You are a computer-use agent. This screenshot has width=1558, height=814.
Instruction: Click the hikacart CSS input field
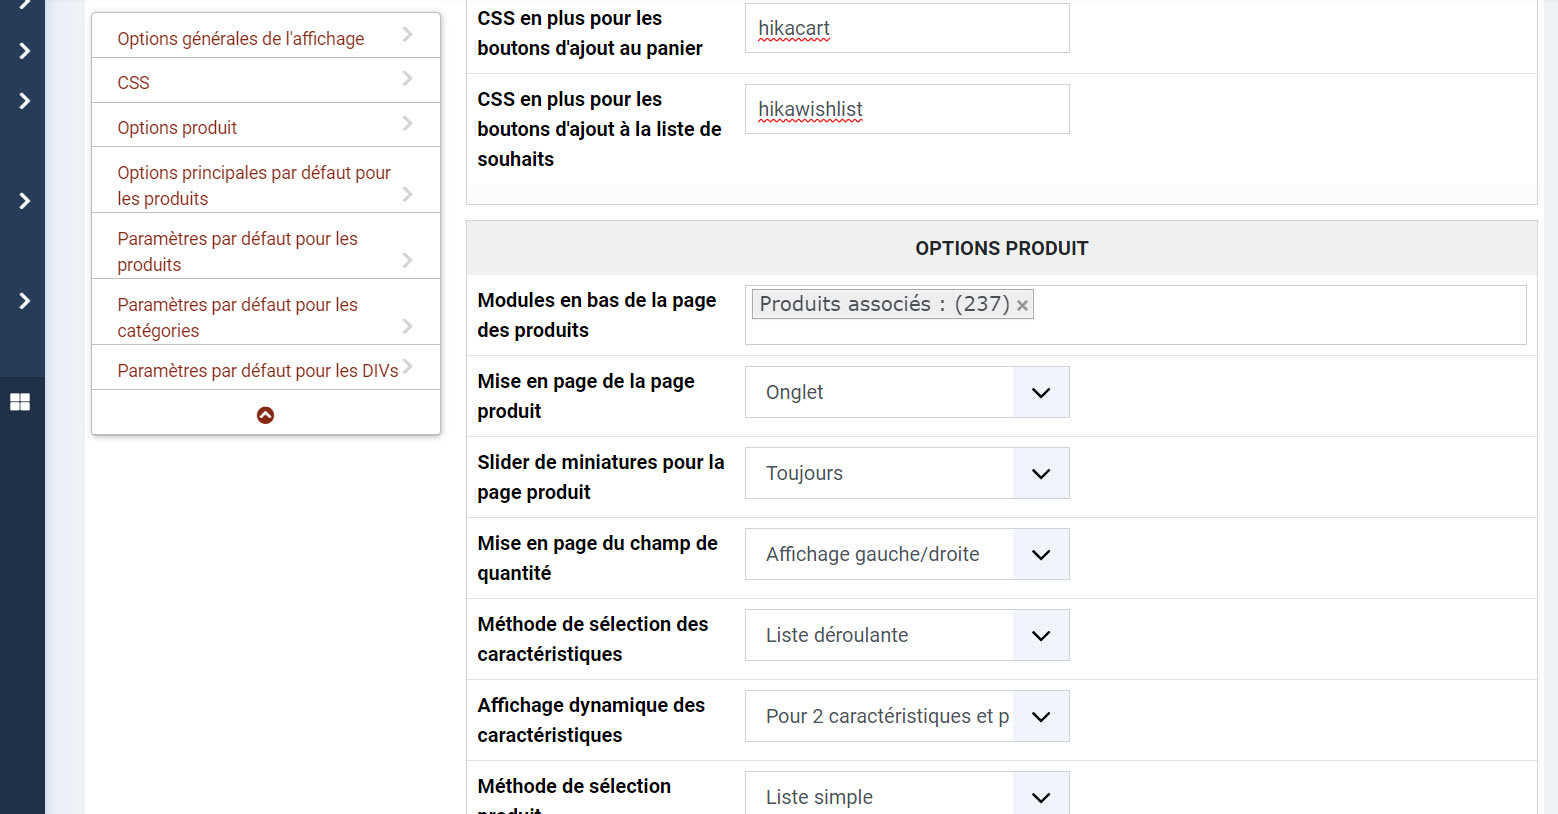tap(907, 28)
